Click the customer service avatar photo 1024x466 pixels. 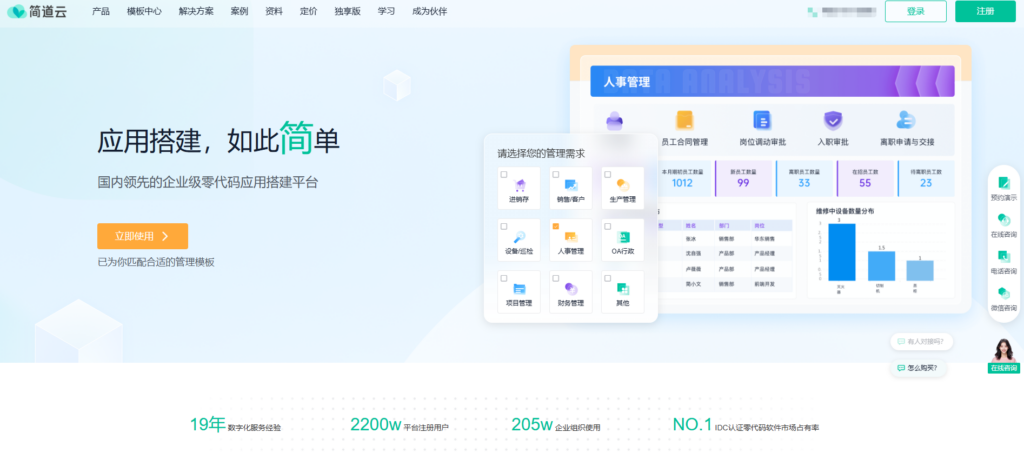tap(1004, 350)
